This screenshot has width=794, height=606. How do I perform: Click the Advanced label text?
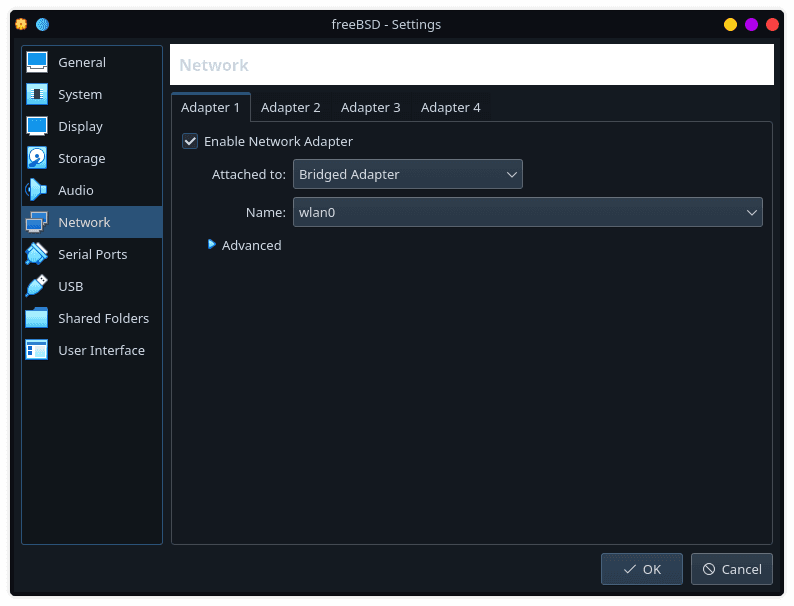pyautogui.click(x=252, y=245)
